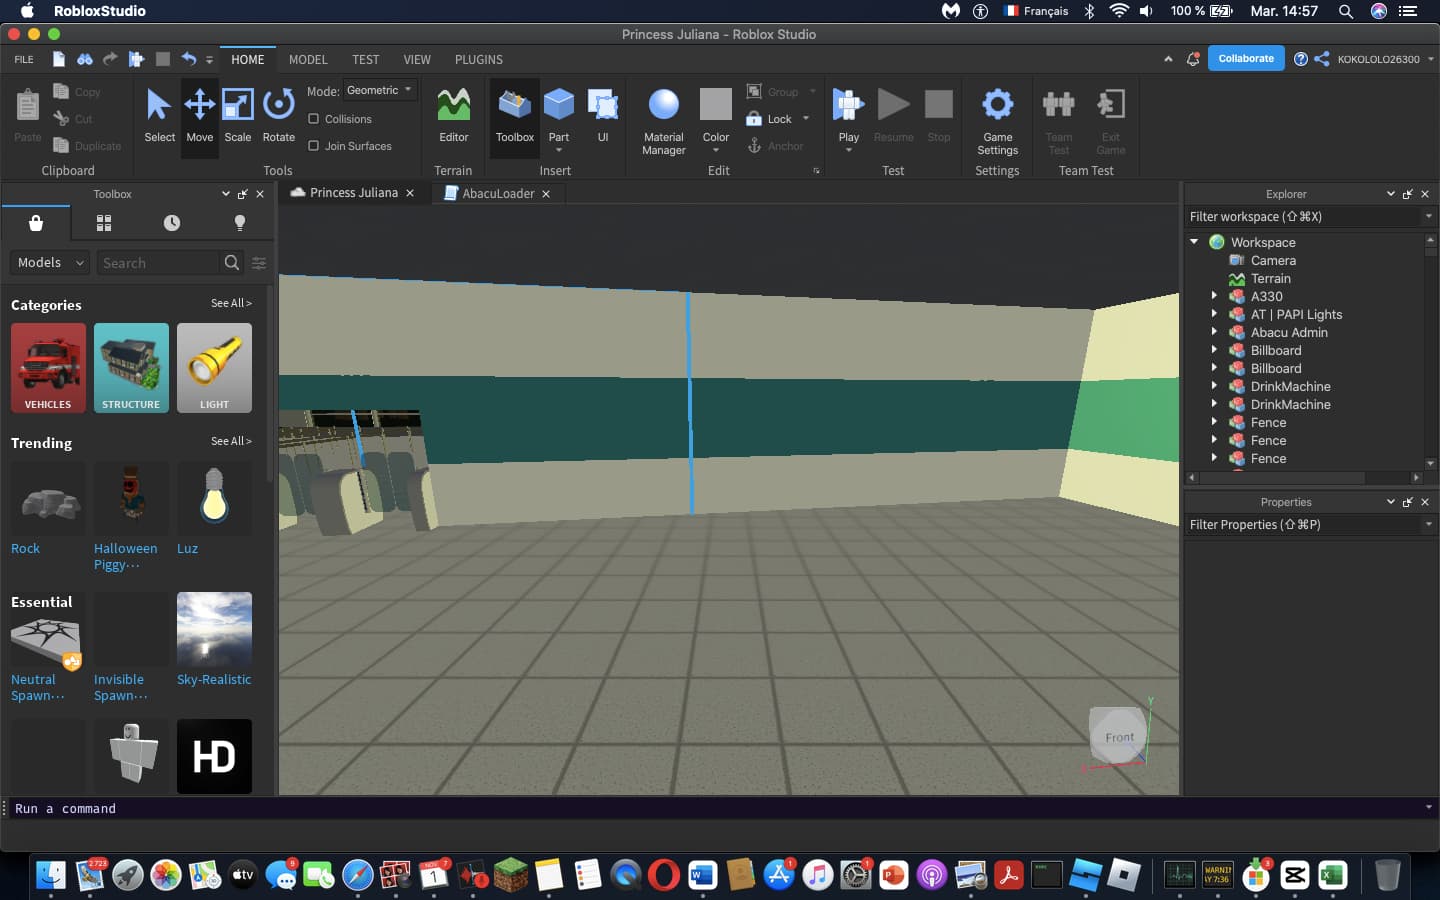Click the Toolbox search magnifier
The width and height of the screenshot is (1440, 900).
tap(232, 263)
